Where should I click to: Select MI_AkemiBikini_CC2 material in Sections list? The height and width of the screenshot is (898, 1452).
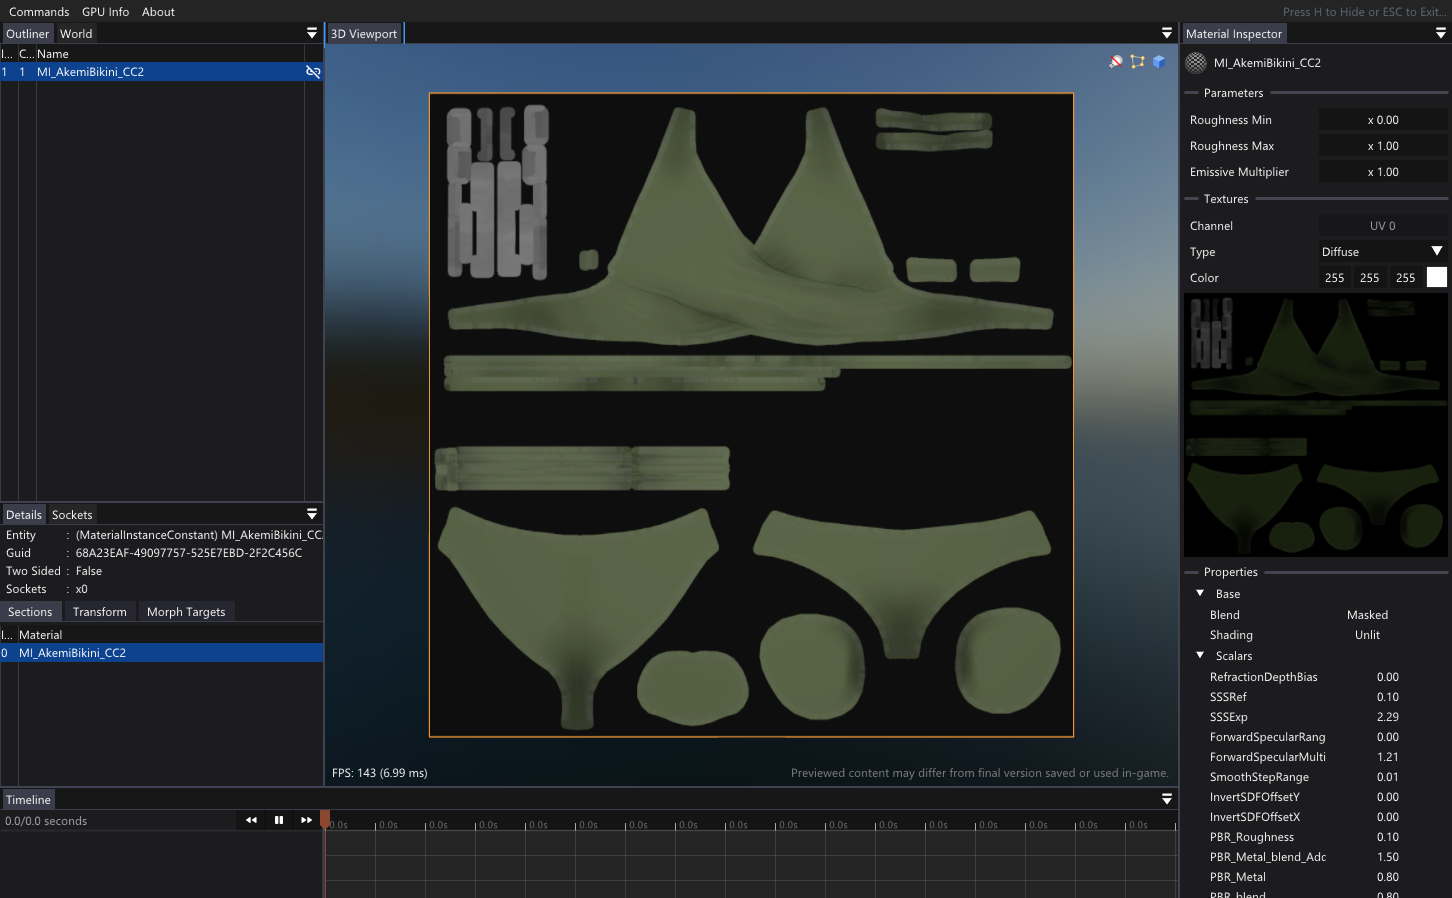click(x=162, y=653)
